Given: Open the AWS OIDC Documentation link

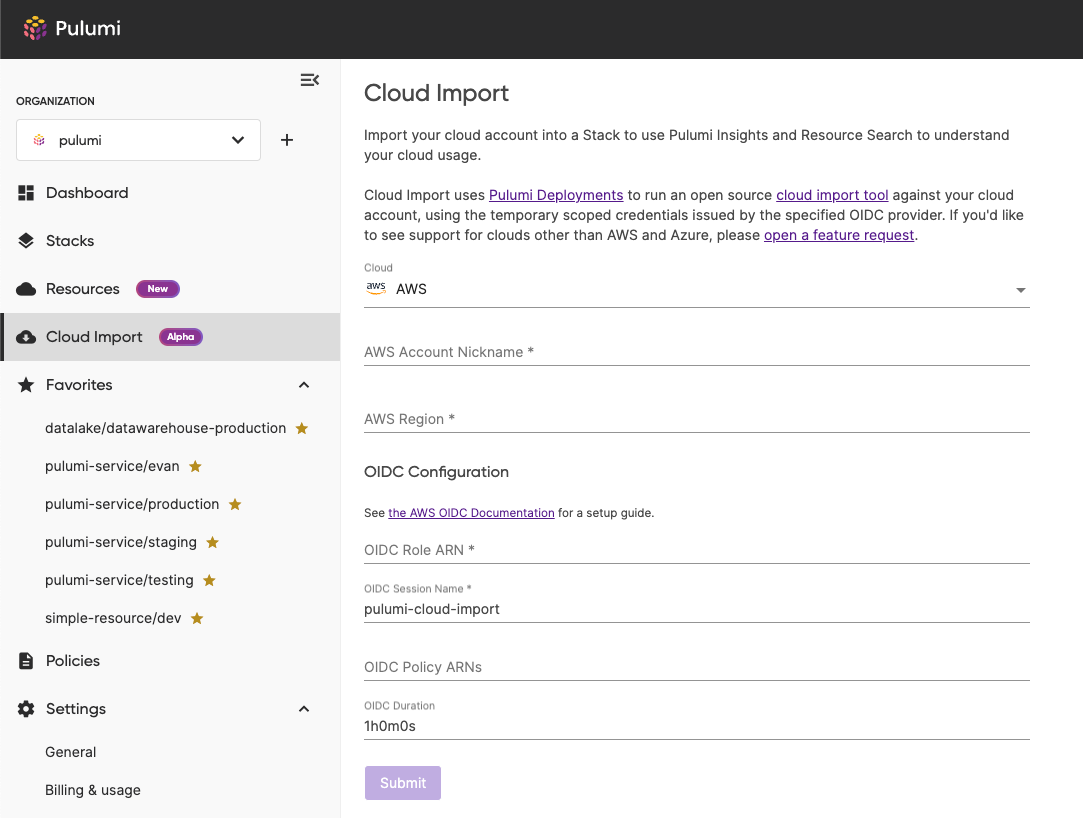Looking at the screenshot, I should [471, 513].
